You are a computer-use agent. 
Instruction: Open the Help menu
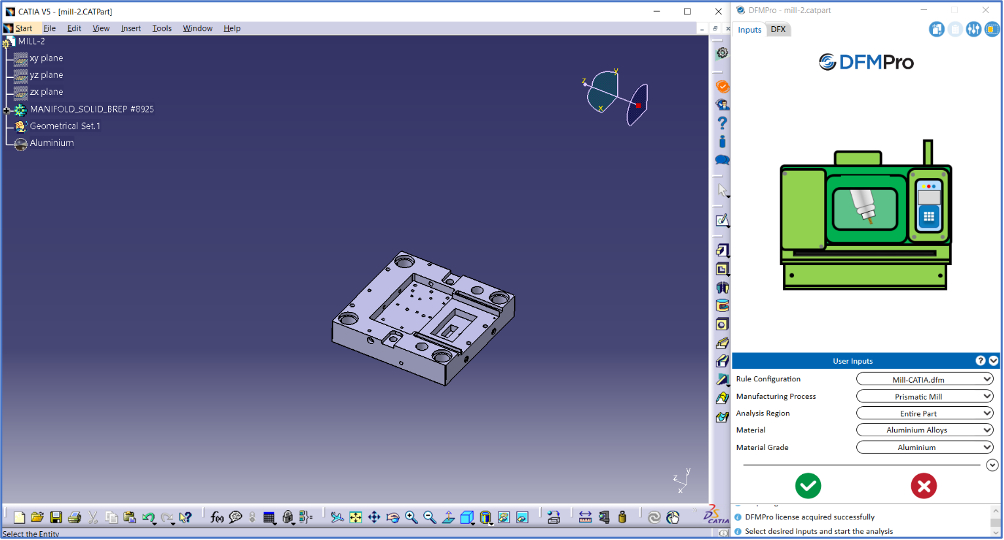point(232,28)
